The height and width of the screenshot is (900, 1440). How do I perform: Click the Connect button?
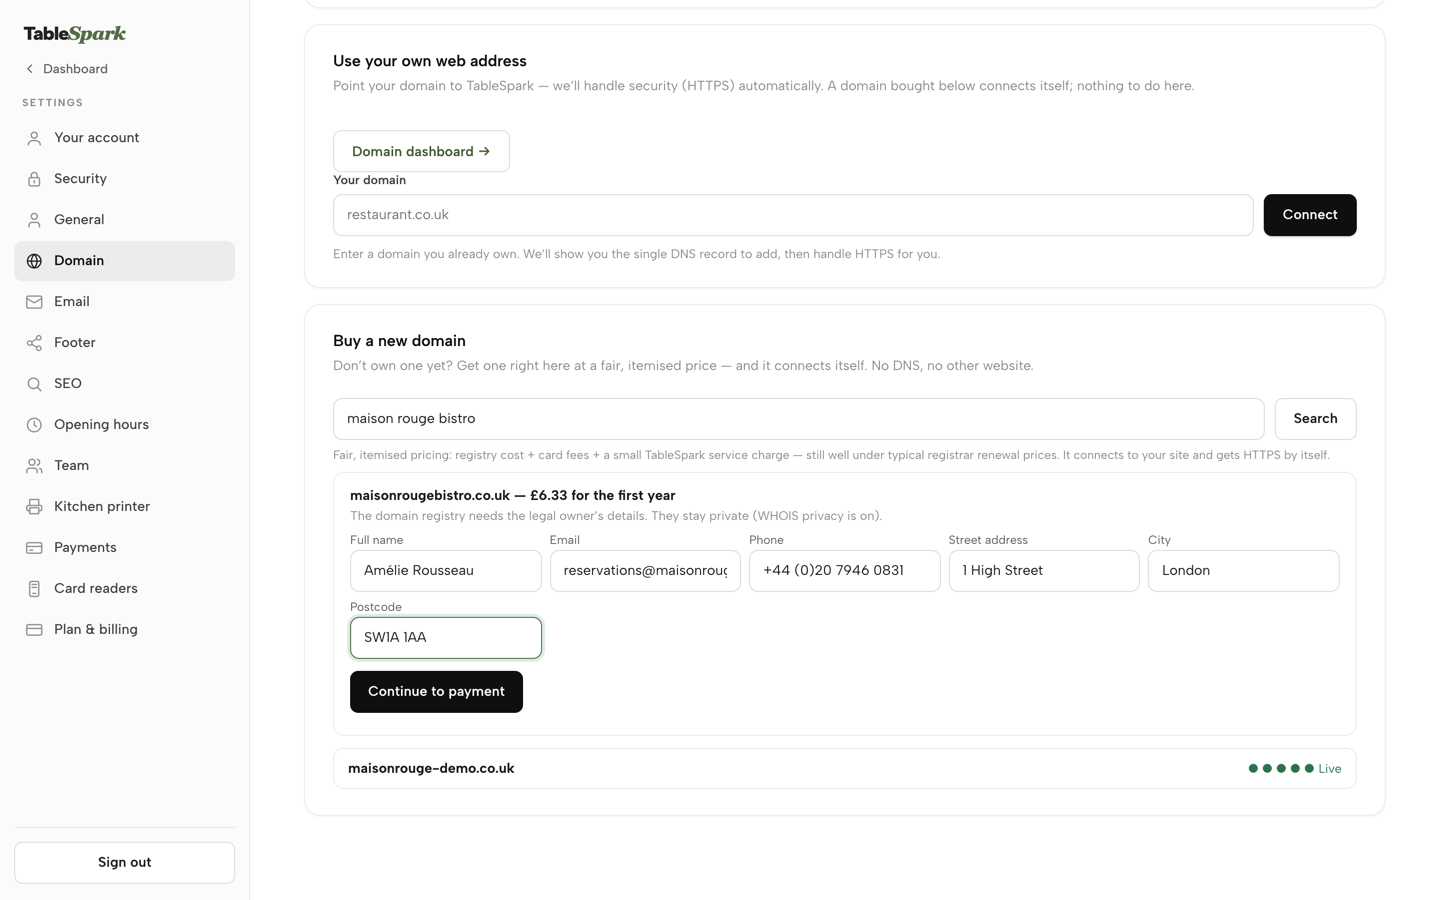1310,215
